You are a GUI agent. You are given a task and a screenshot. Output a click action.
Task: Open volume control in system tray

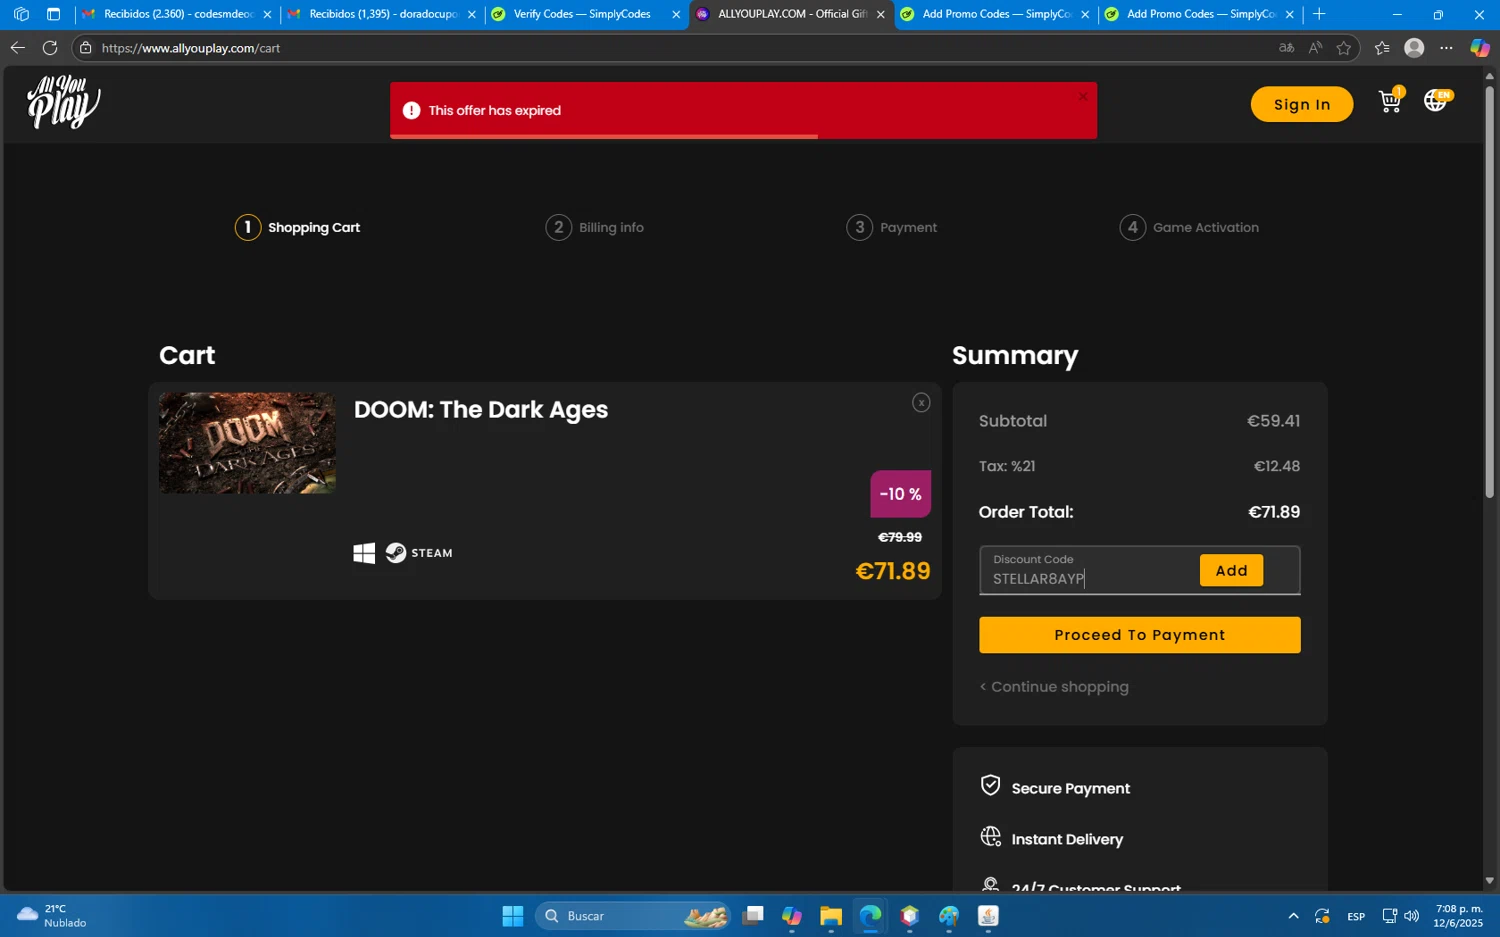[1411, 916]
